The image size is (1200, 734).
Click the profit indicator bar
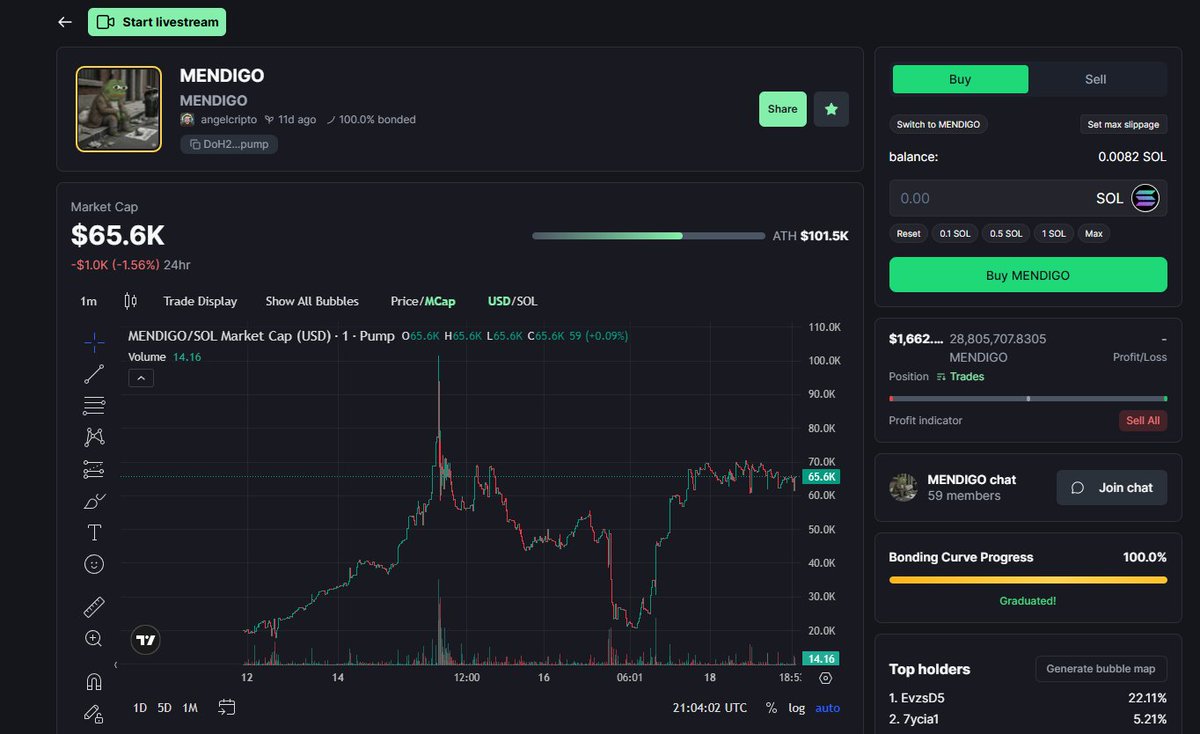tap(1028, 399)
